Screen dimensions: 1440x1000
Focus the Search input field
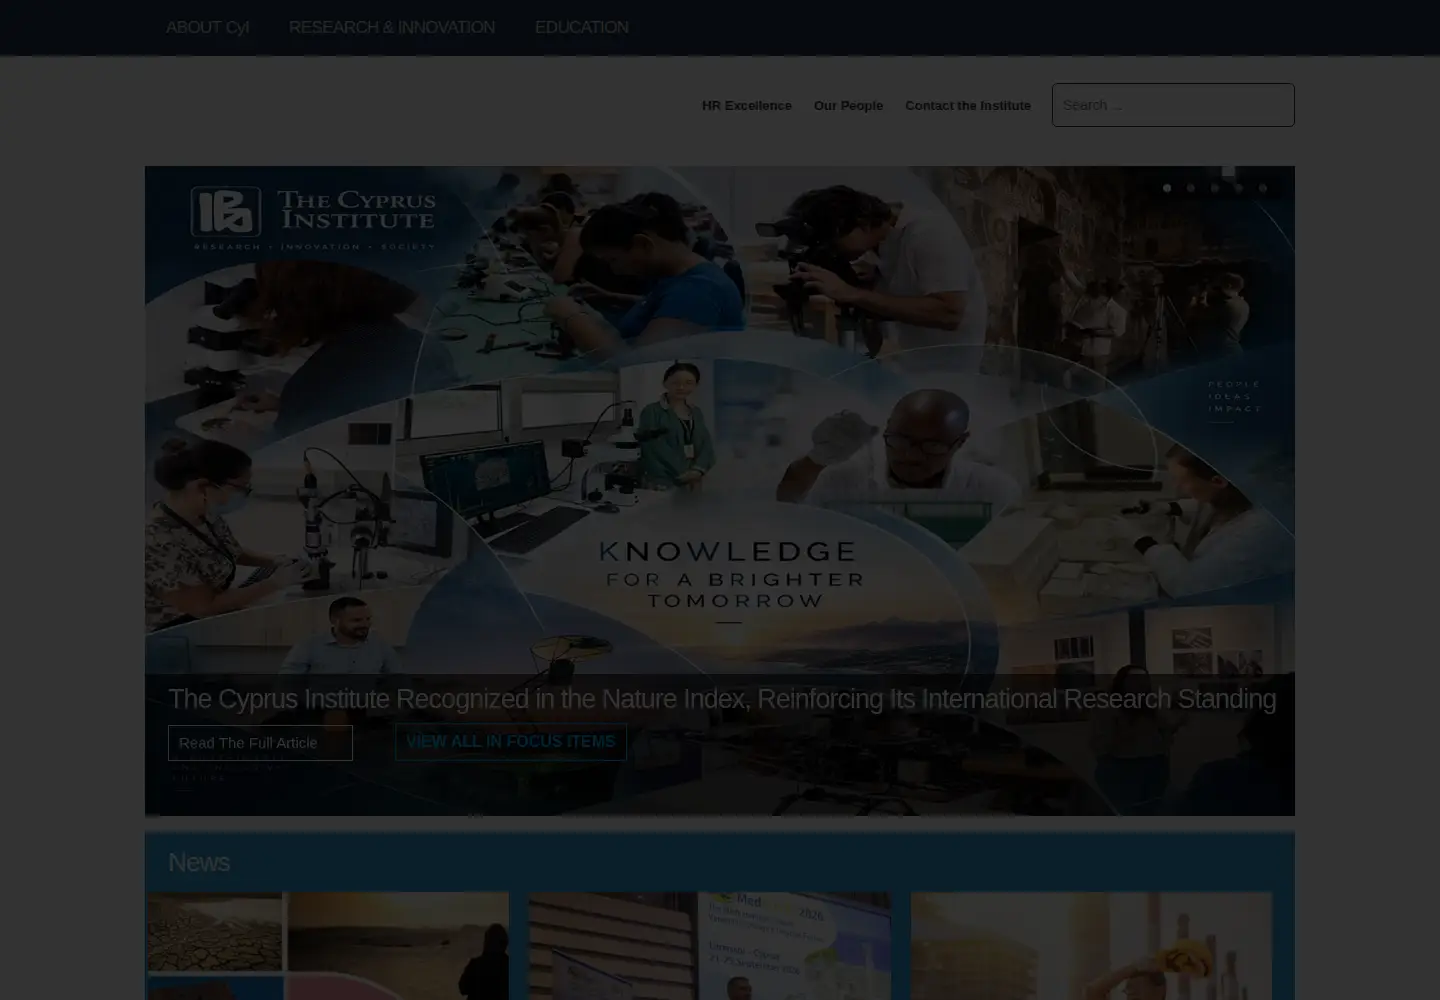1173,105
